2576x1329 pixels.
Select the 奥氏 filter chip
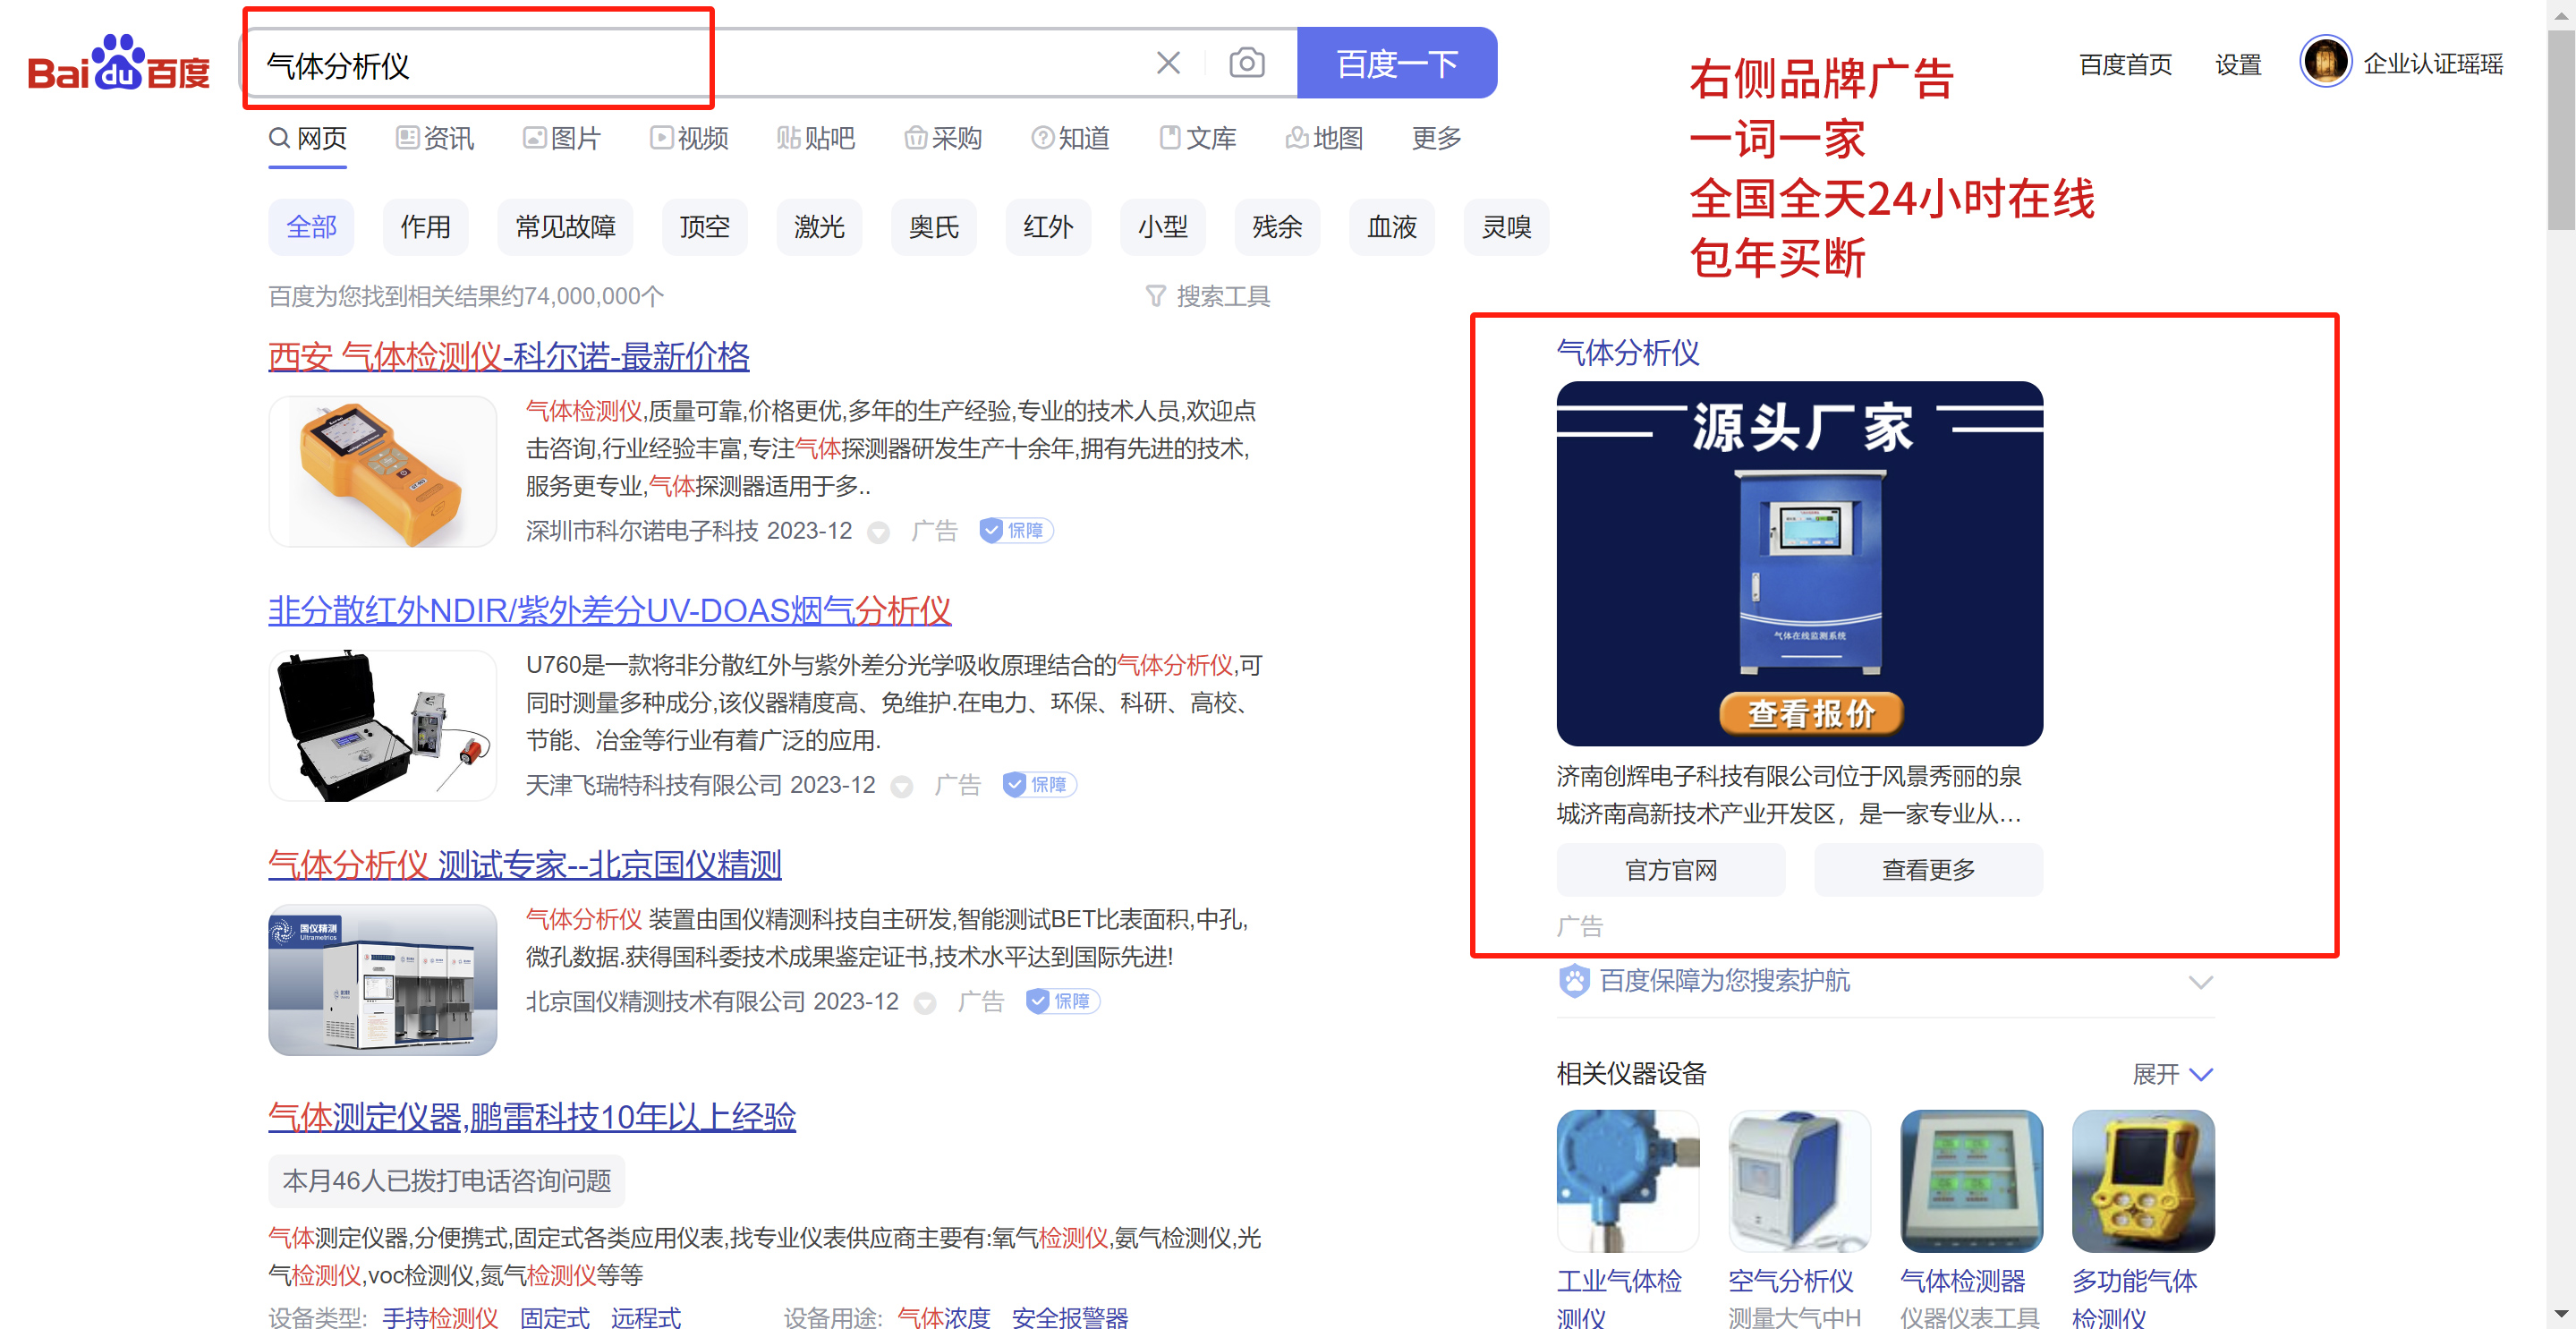pos(933,227)
